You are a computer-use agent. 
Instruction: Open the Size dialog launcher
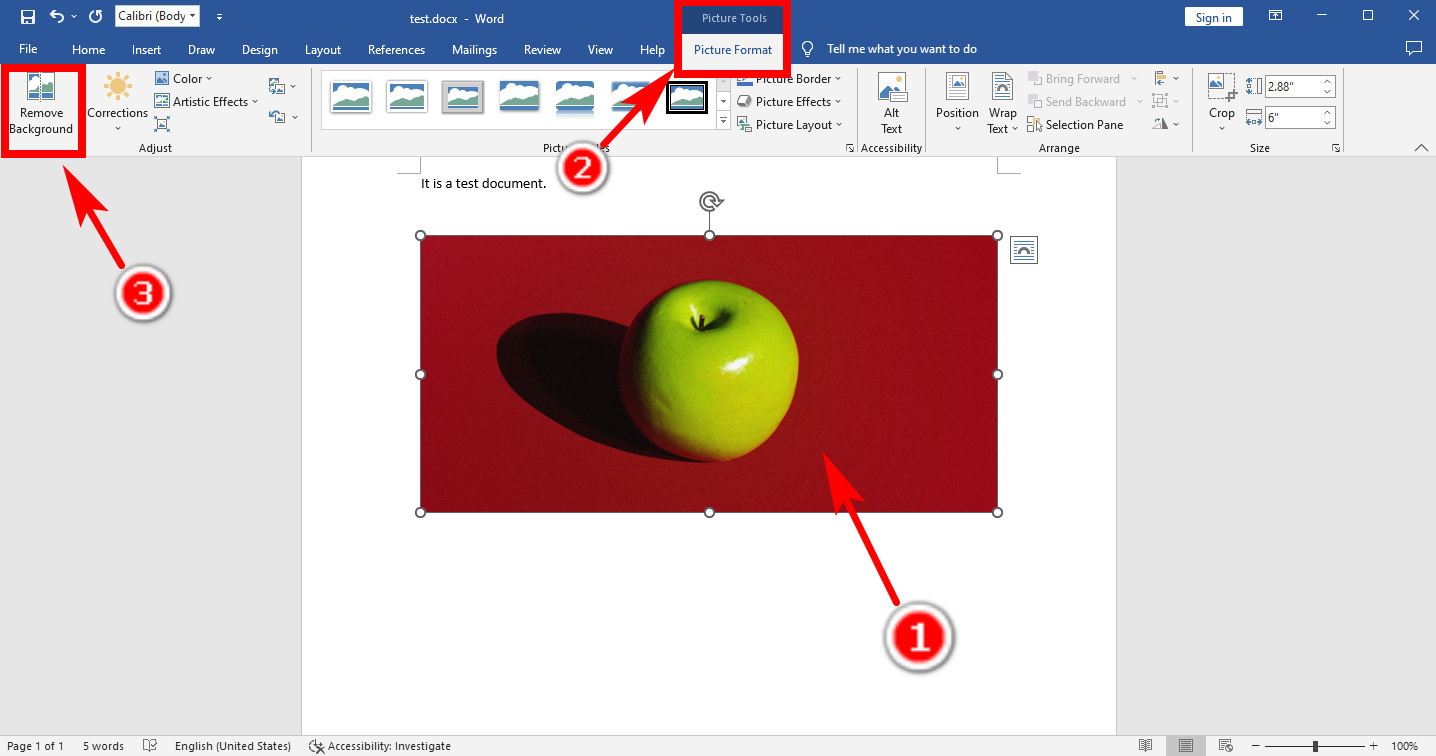coord(1335,148)
